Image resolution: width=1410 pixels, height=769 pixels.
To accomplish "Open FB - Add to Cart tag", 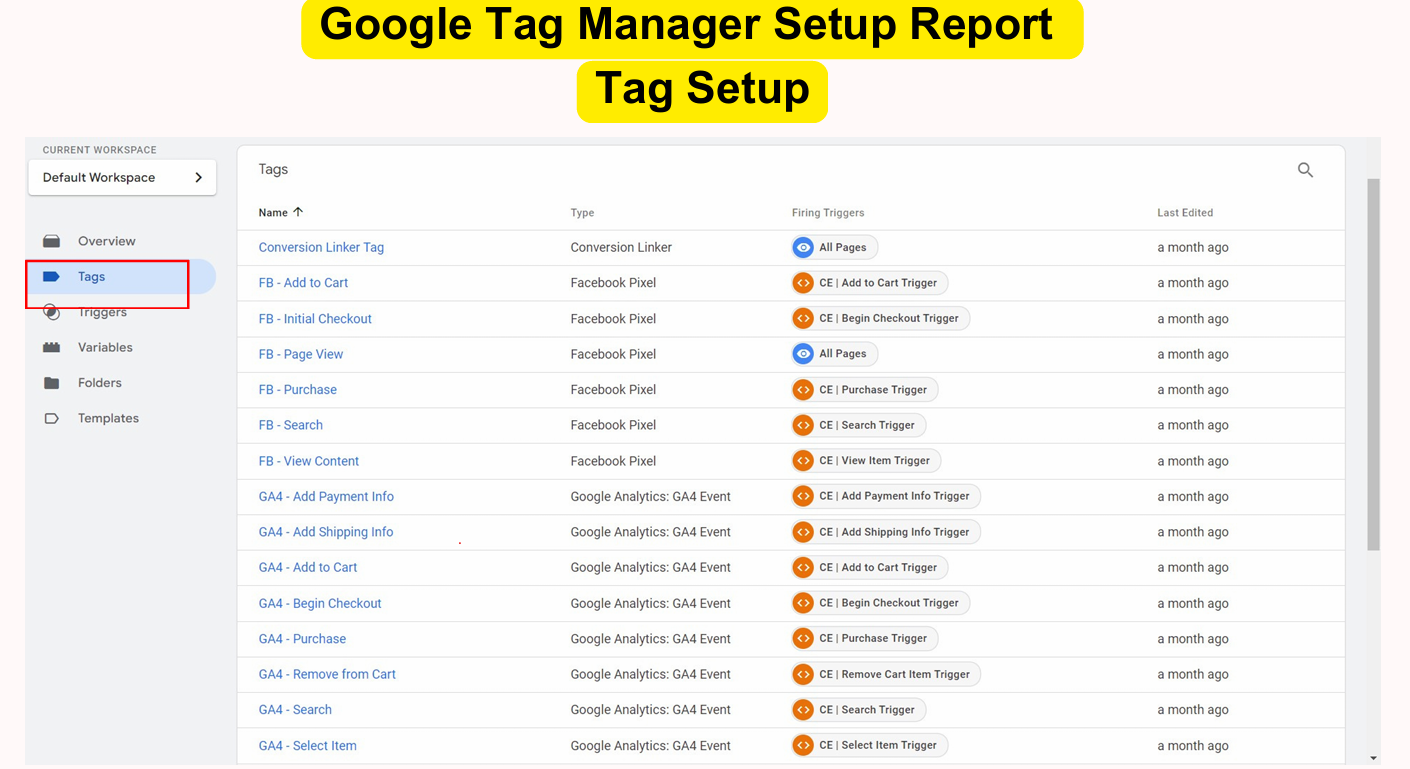I will tap(303, 283).
